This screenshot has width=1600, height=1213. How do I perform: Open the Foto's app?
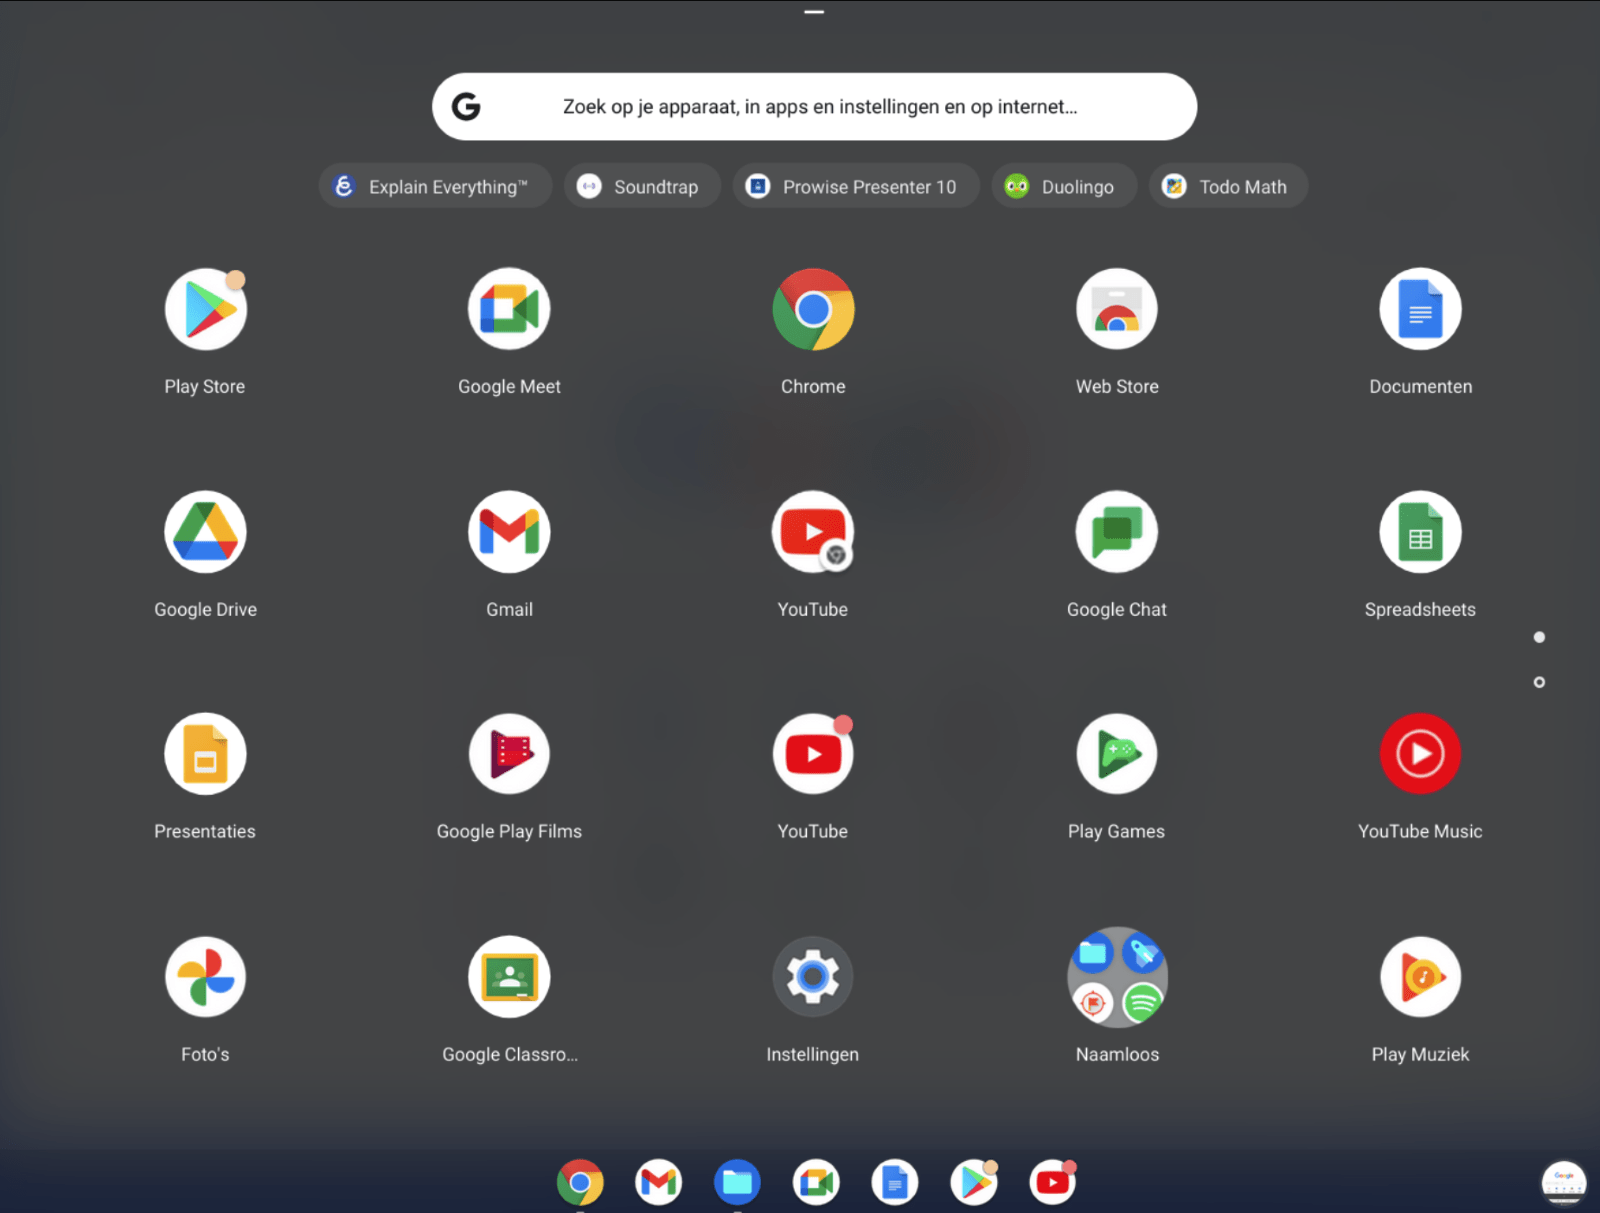click(x=205, y=977)
